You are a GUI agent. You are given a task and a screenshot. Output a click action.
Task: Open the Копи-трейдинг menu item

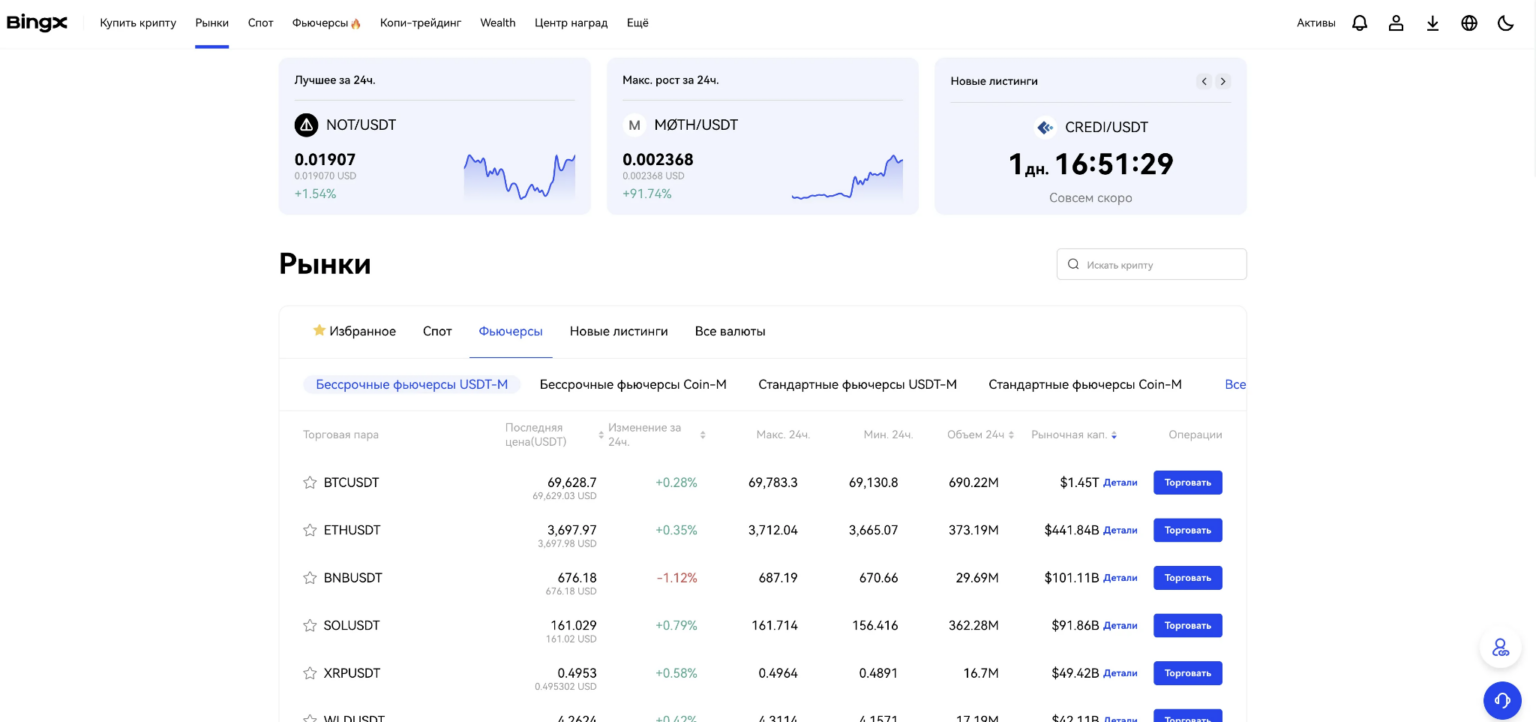pos(420,22)
